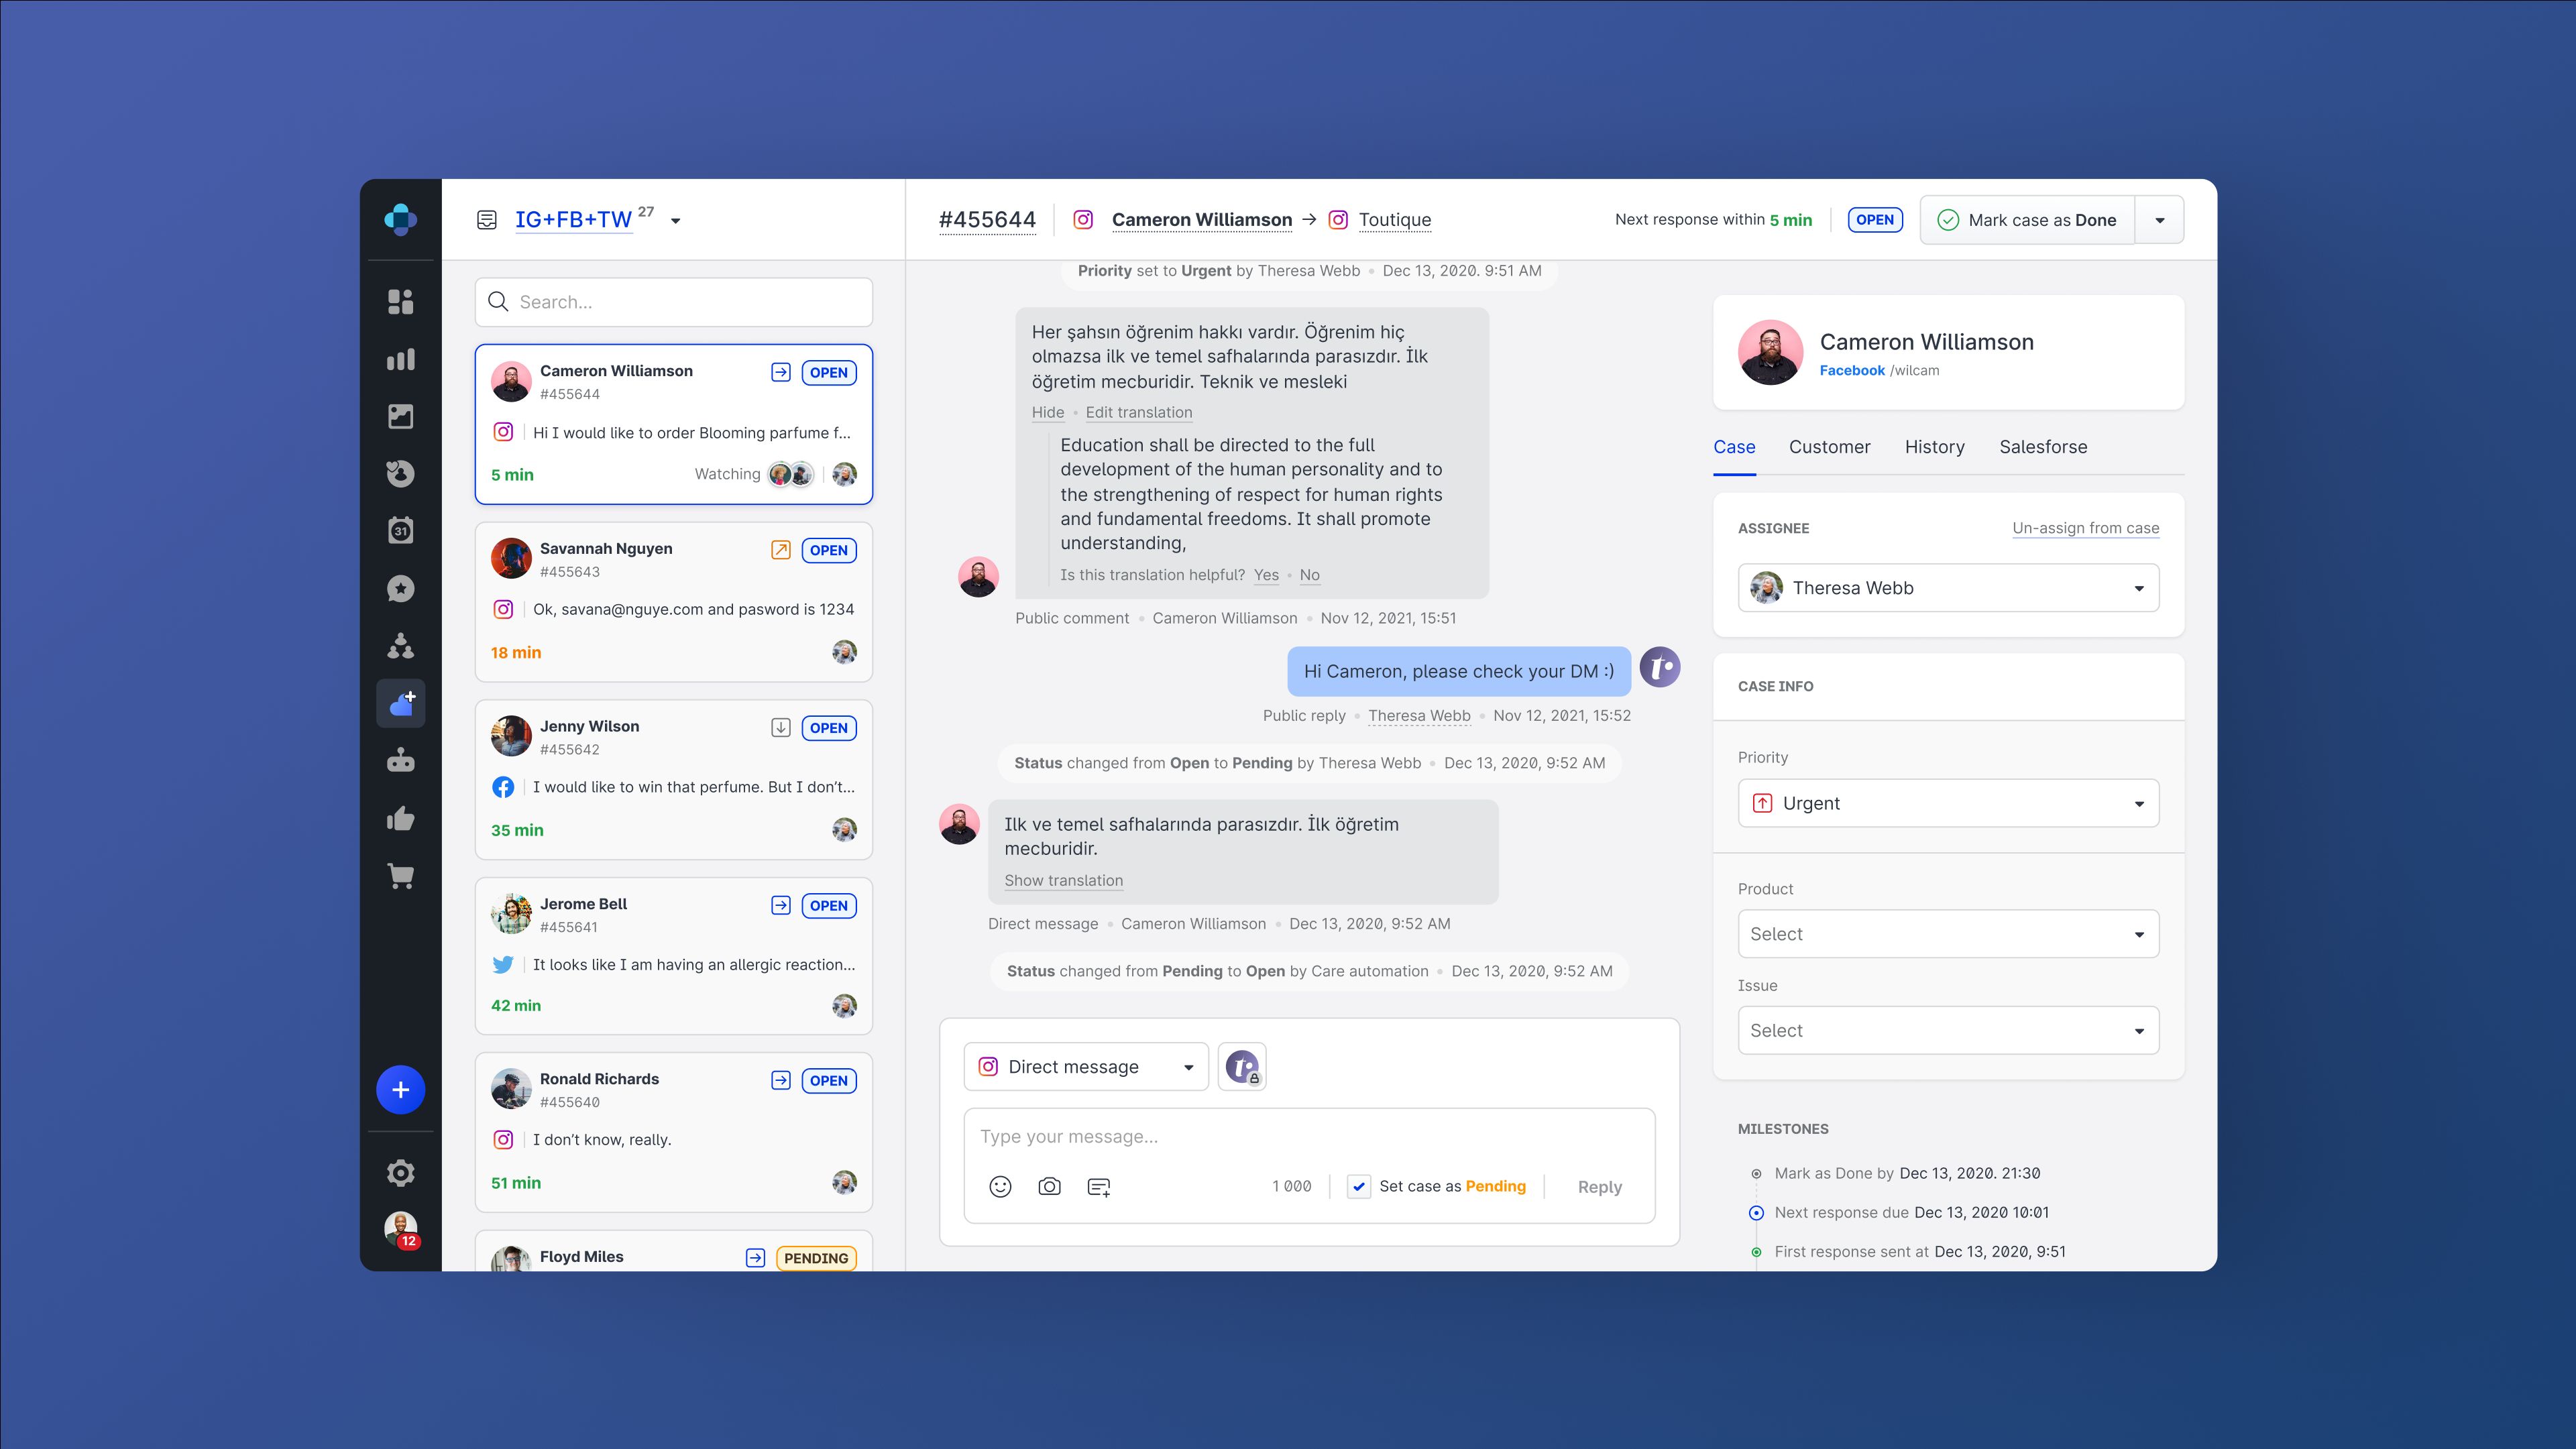Click the blue plus create button
This screenshot has height=1449, width=2576.
click(400, 1090)
